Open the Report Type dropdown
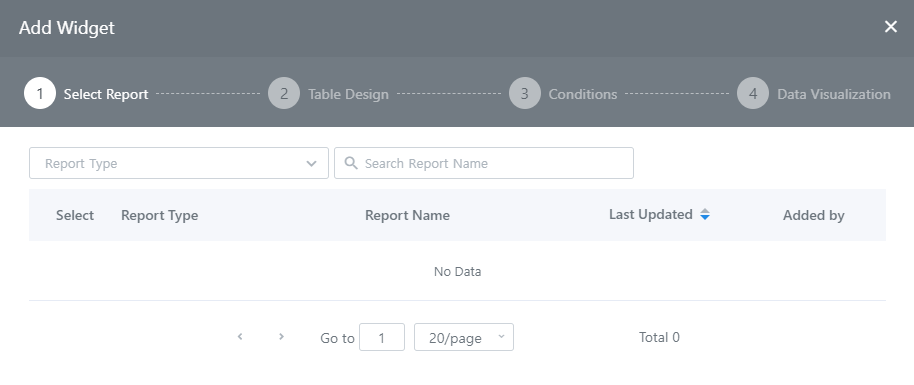 (x=179, y=163)
